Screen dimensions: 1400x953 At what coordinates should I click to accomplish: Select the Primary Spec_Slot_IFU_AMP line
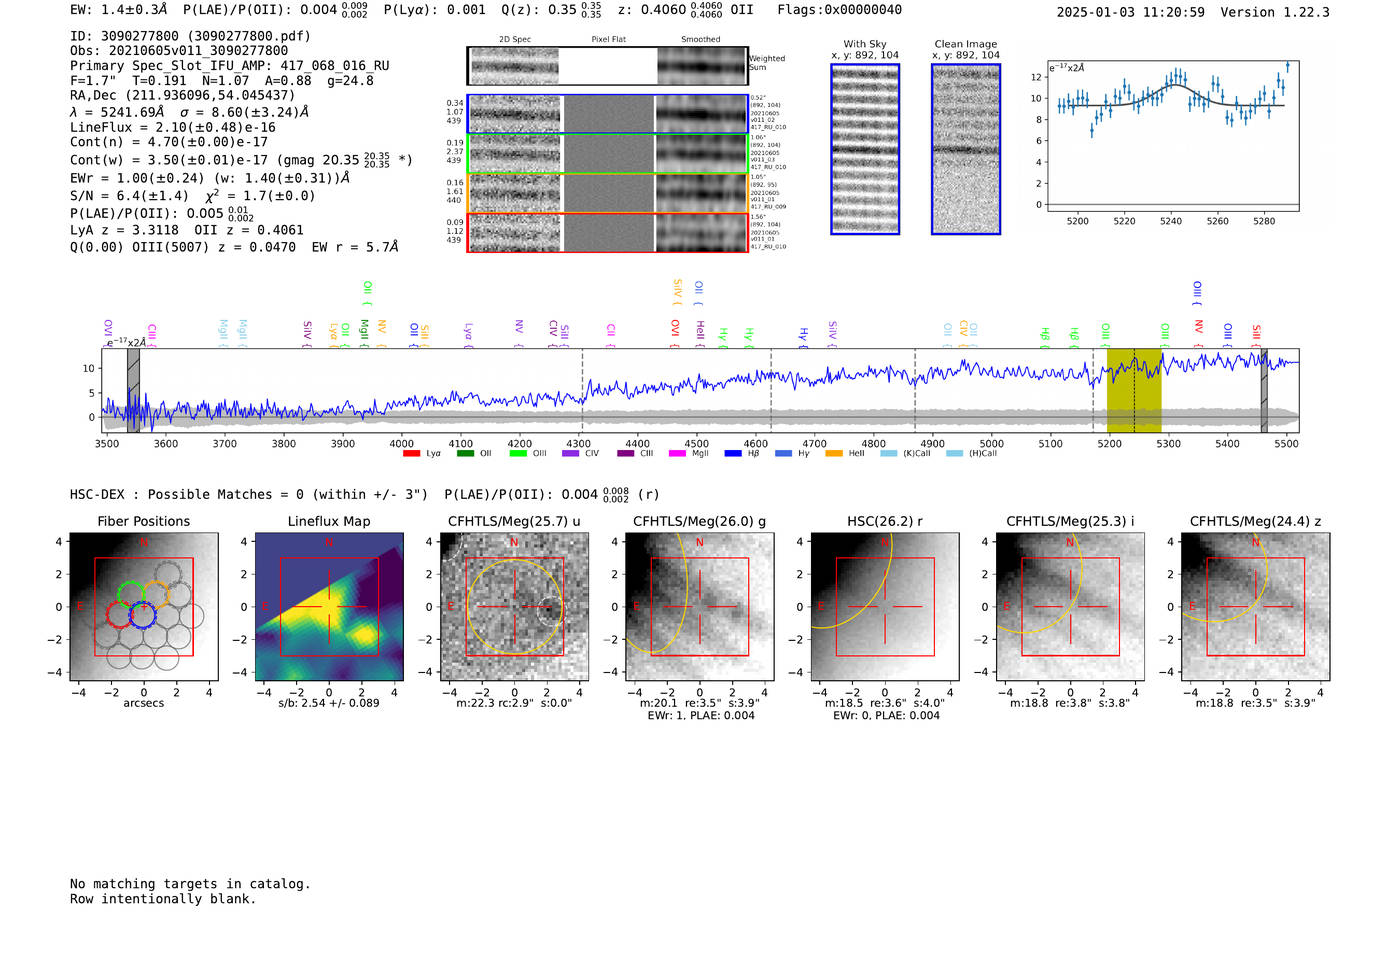[x=230, y=66]
